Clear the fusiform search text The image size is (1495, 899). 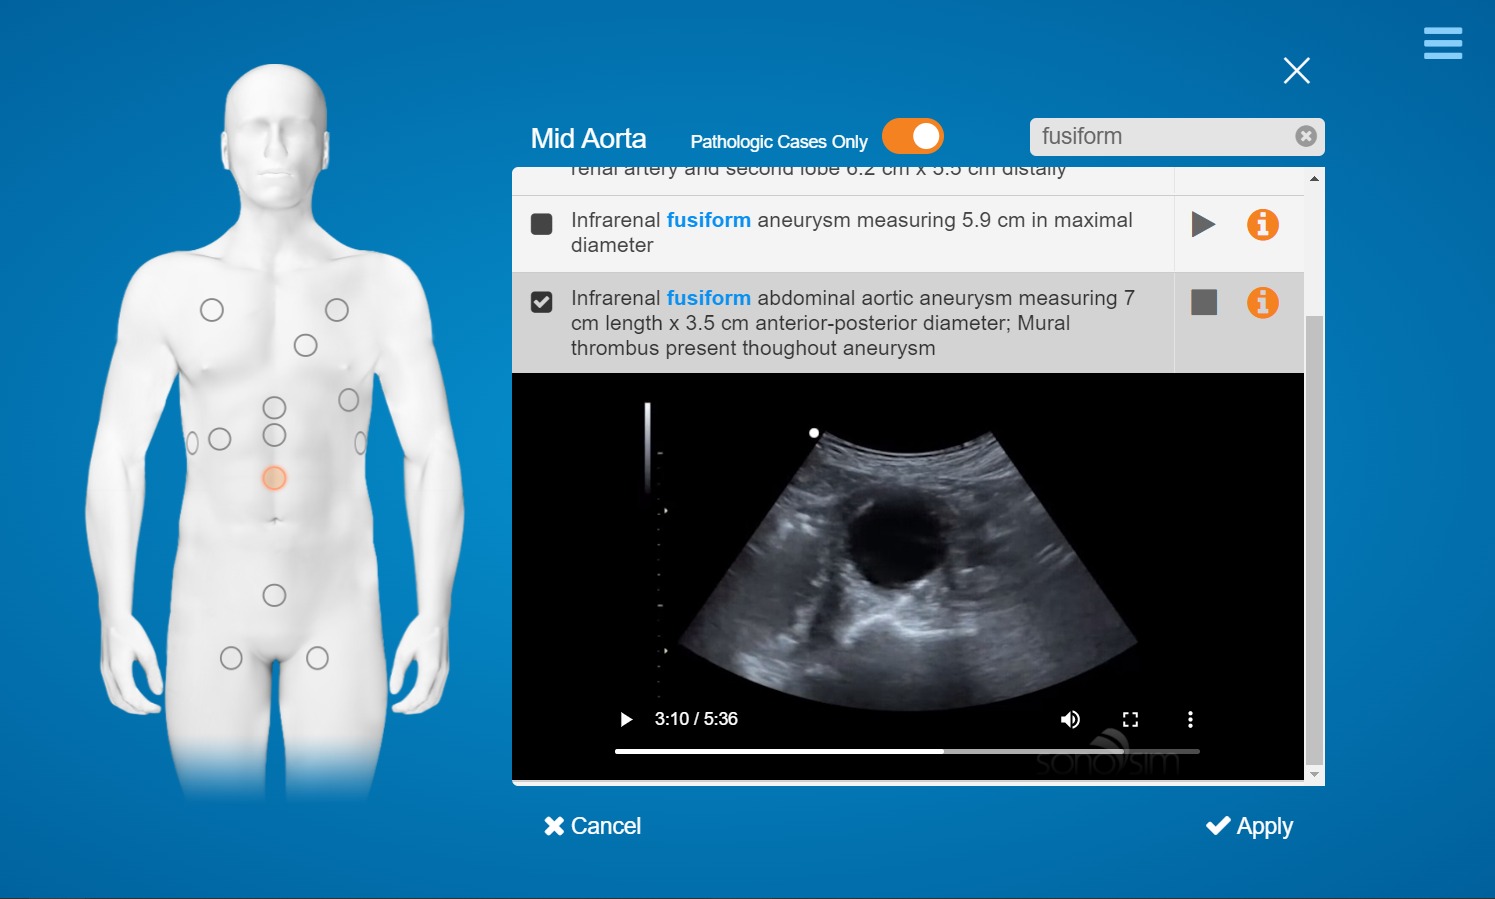pos(1305,137)
